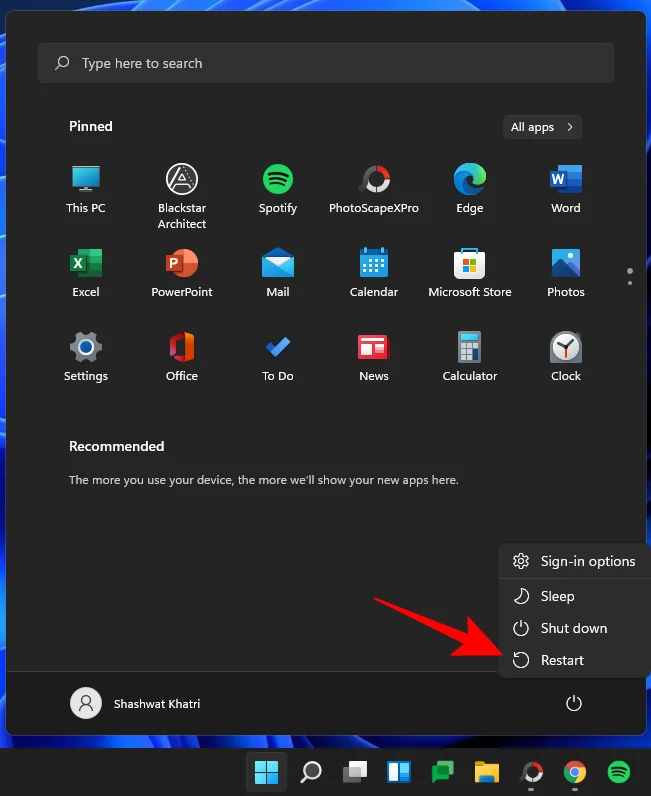The height and width of the screenshot is (796, 651).
Task: Select Sleep from the power menu
Action: click(x=574, y=596)
